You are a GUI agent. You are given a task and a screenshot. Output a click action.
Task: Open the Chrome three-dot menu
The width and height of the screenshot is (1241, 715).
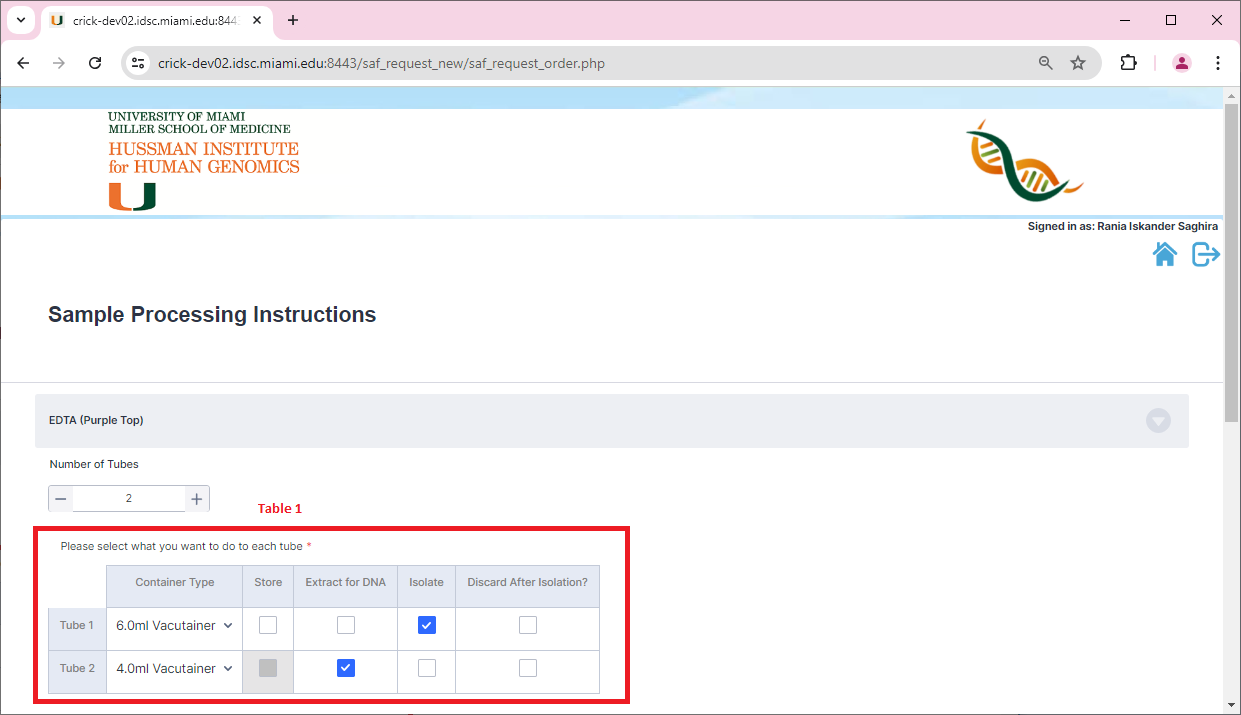tap(1218, 63)
